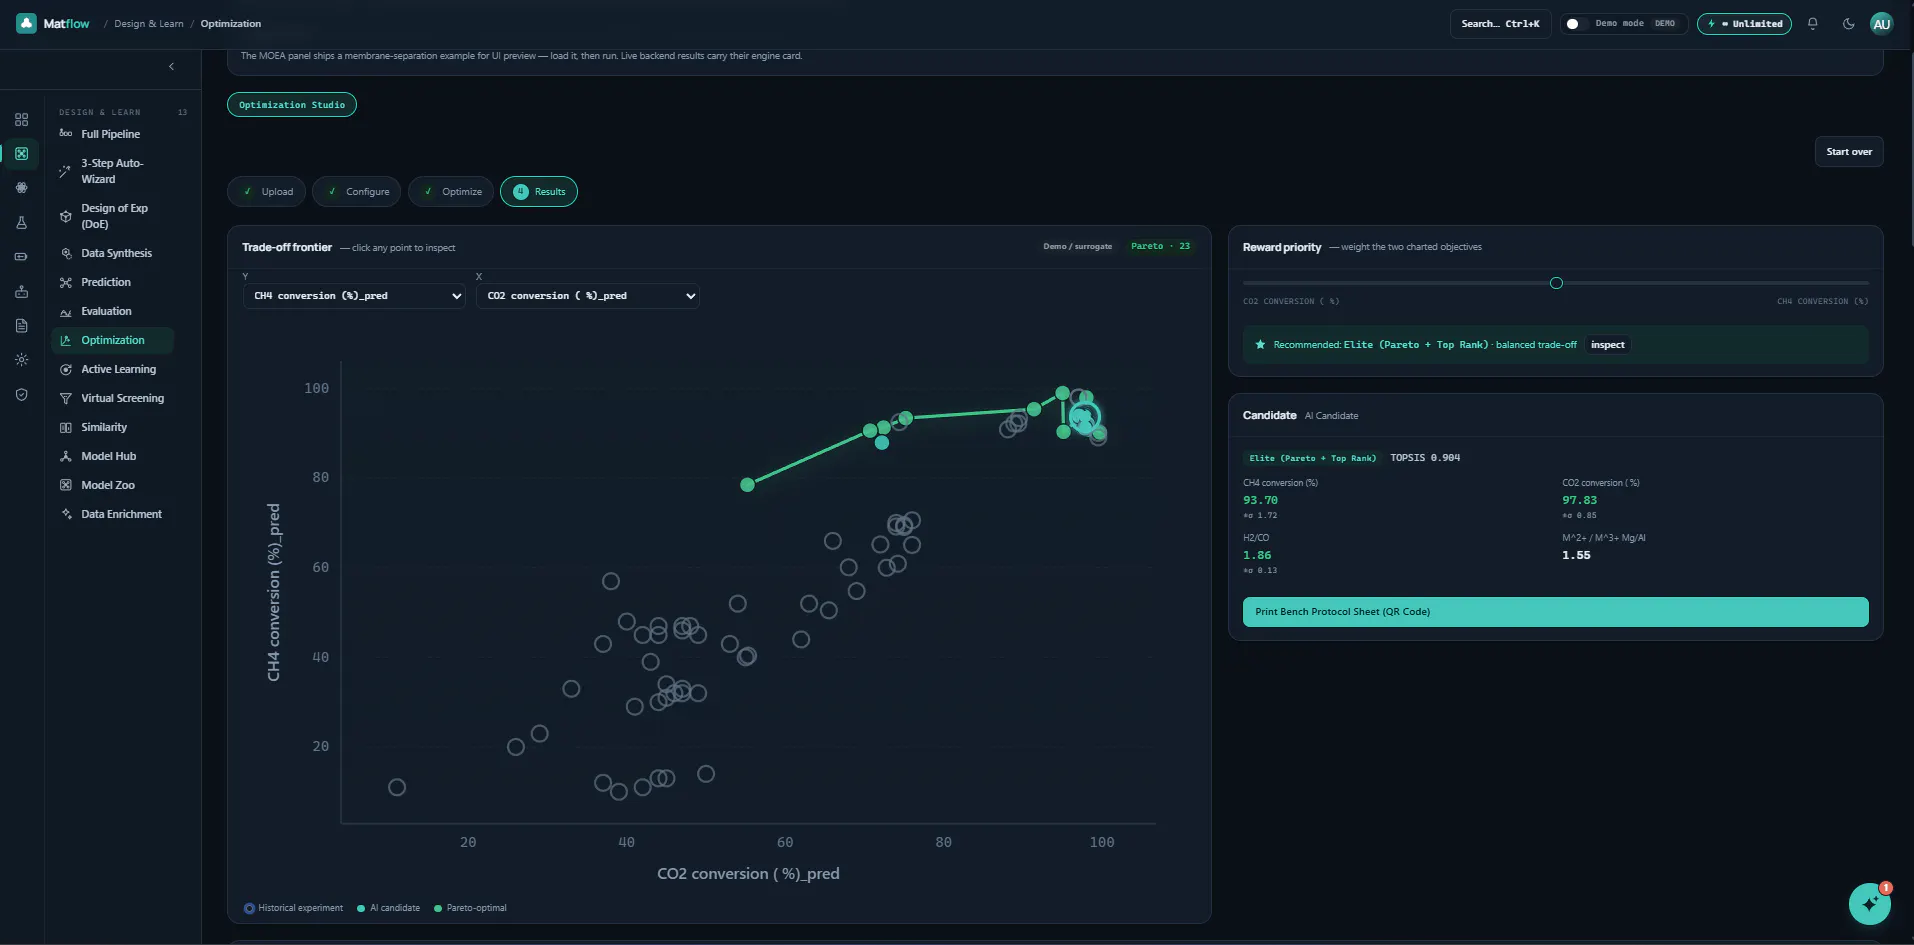Viewport: 1914px width, 945px height.
Task: Click the Active Learning target icon
Action: (x=66, y=369)
